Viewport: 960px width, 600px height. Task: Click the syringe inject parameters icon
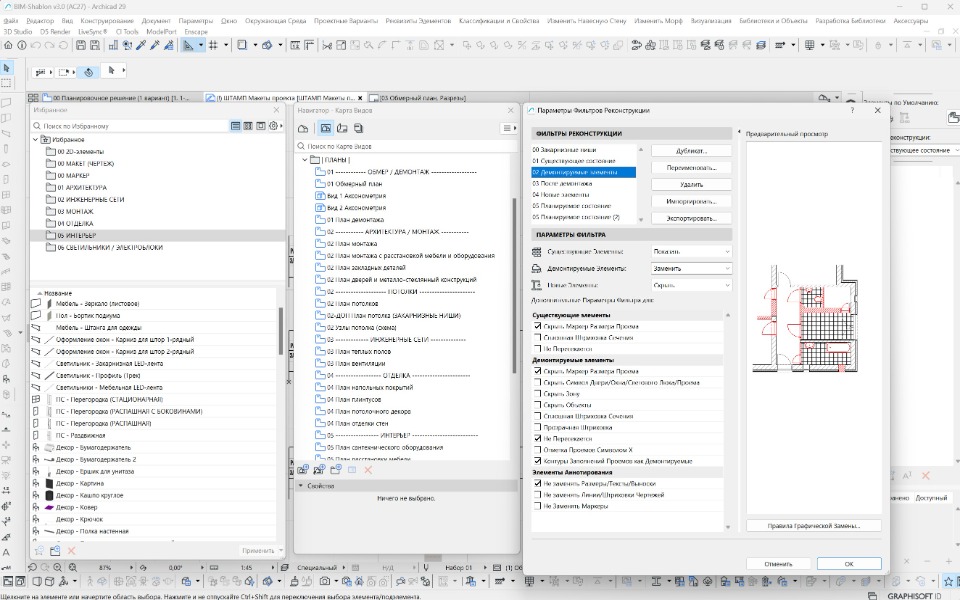[x=155, y=45]
